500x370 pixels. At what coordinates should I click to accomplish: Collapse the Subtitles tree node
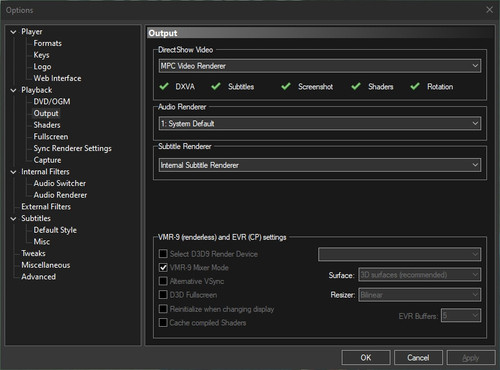point(13,219)
